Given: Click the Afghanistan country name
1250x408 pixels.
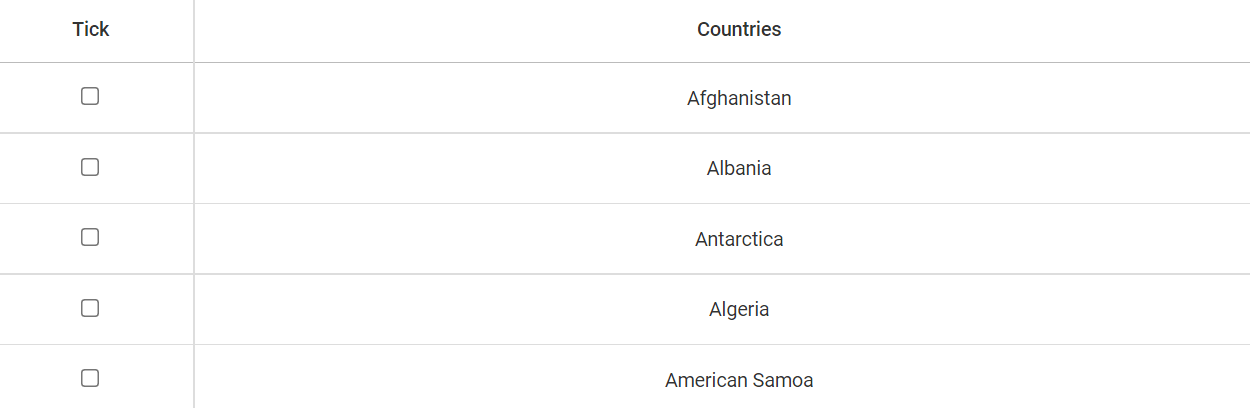Looking at the screenshot, I should pos(739,98).
